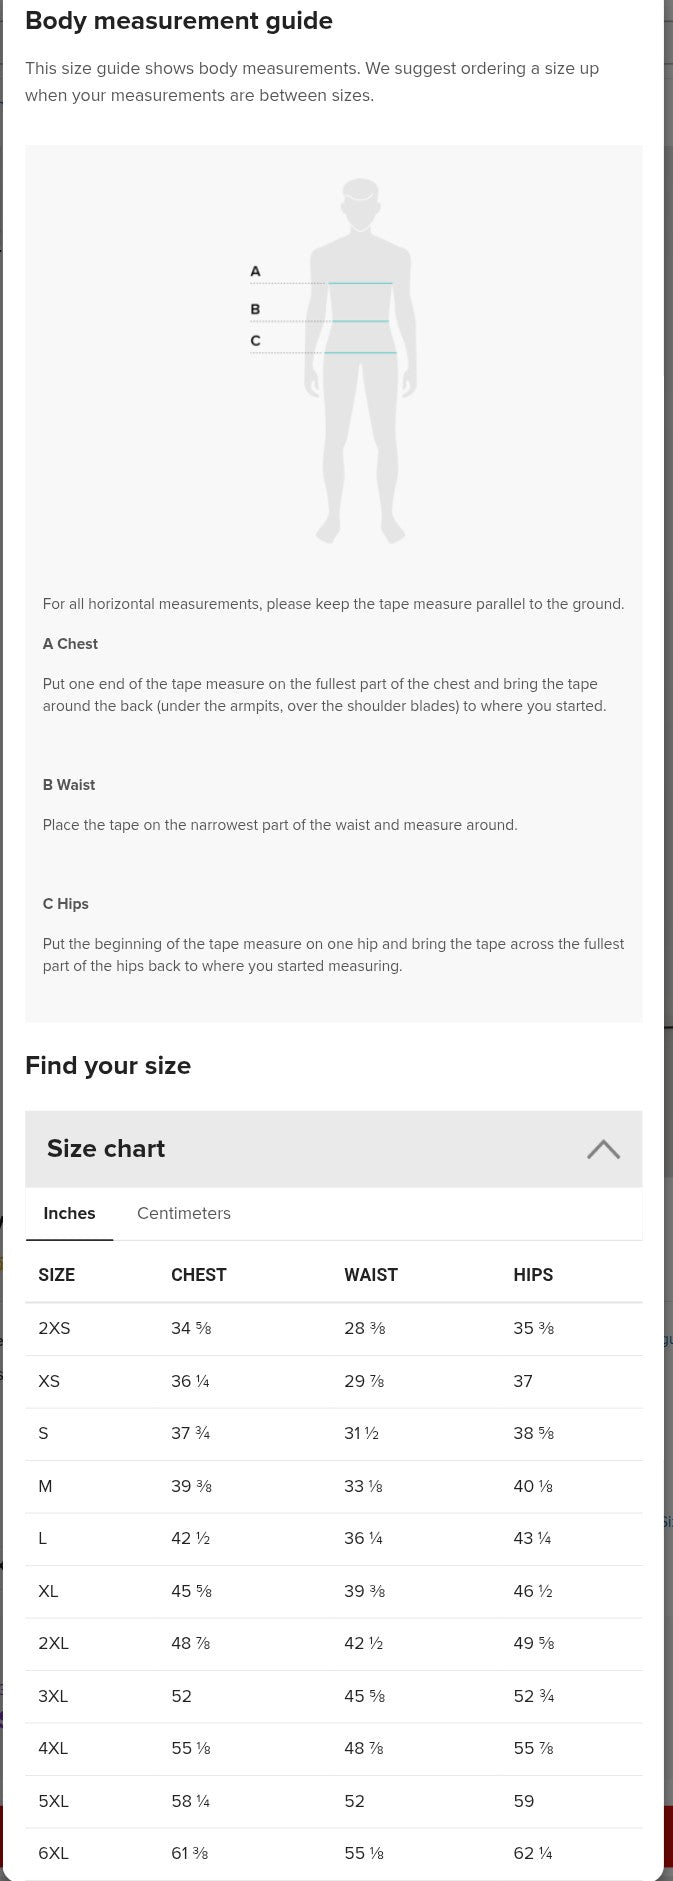
Task: Select the 6XL size row
Action: click(334, 1854)
